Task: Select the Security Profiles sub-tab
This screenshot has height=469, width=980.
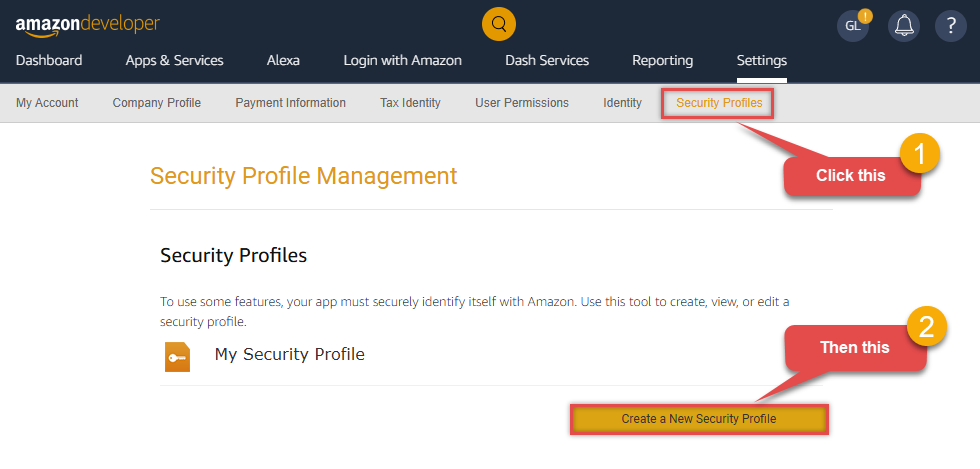Action: pos(719,103)
